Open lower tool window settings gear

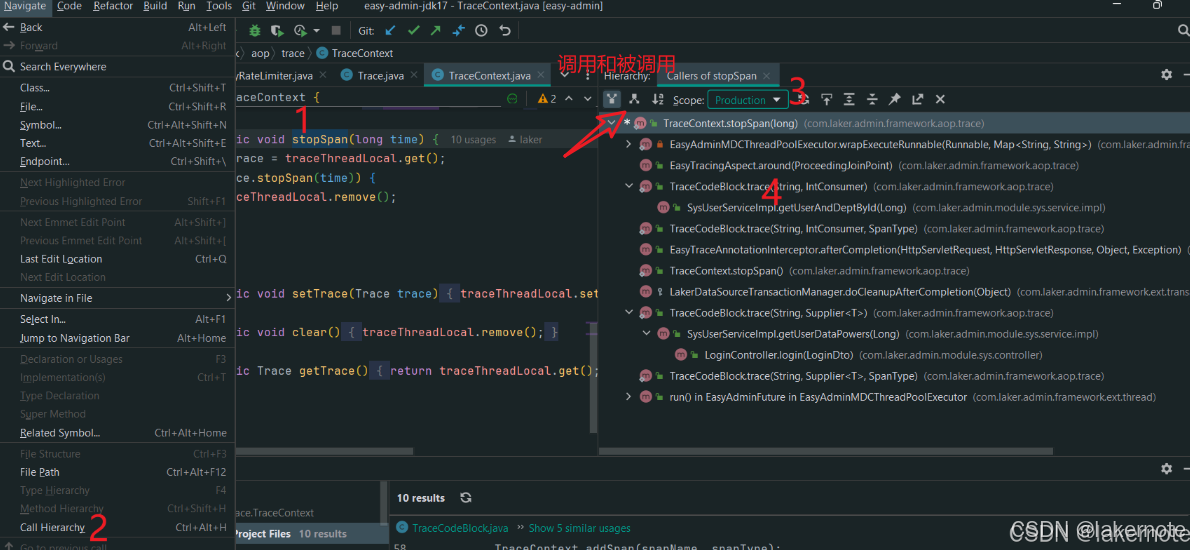pyautogui.click(x=1166, y=470)
